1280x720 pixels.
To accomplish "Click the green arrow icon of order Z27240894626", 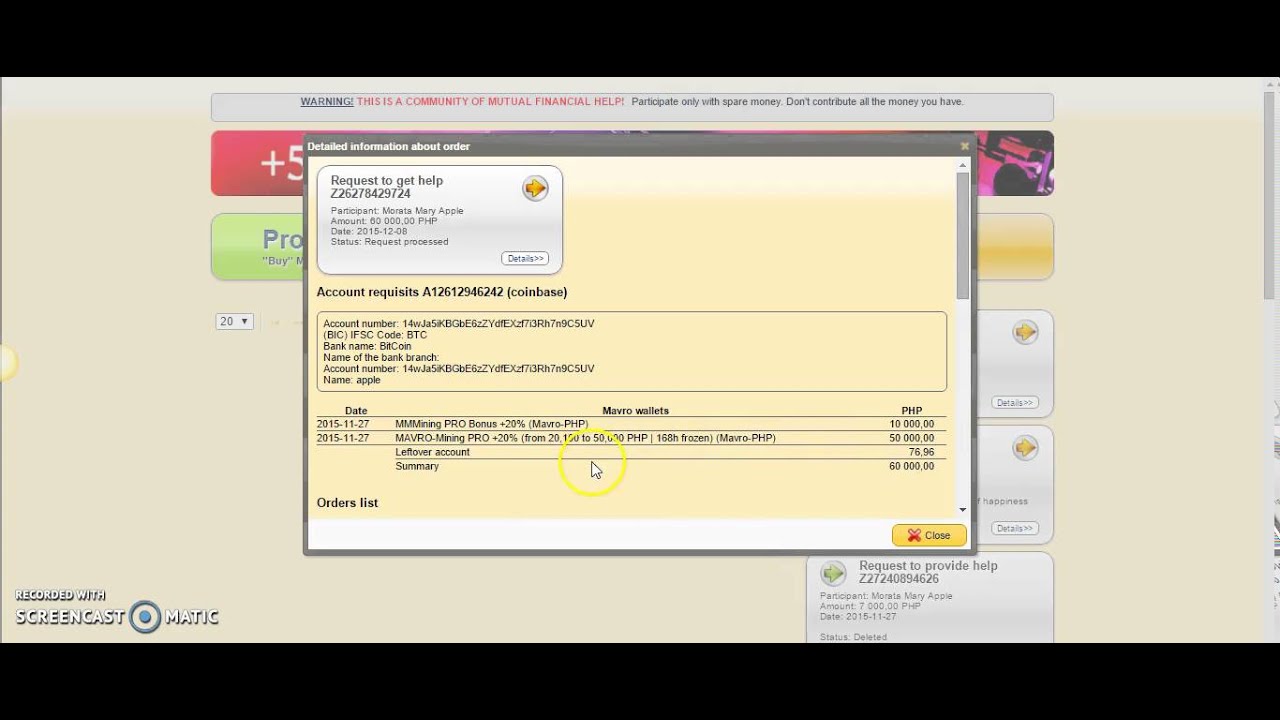I will pos(833,573).
